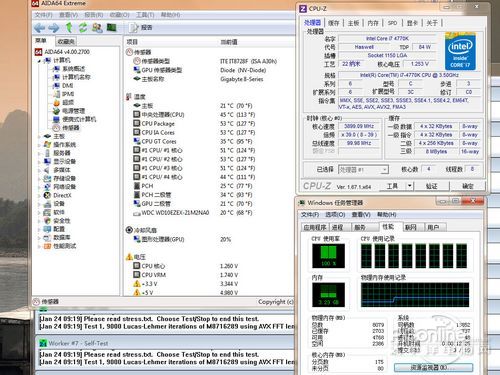Open dropdown arrow beside CPU-Z 工具 button
The width and height of the screenshot is (500, 375).
coord(410,186)
